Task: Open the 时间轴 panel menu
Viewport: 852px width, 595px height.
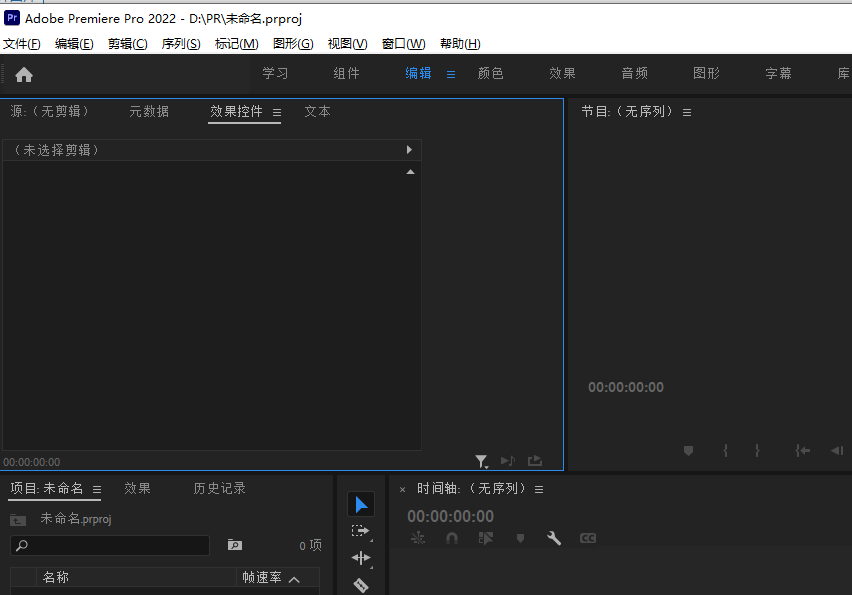Action: click(539, 490)
